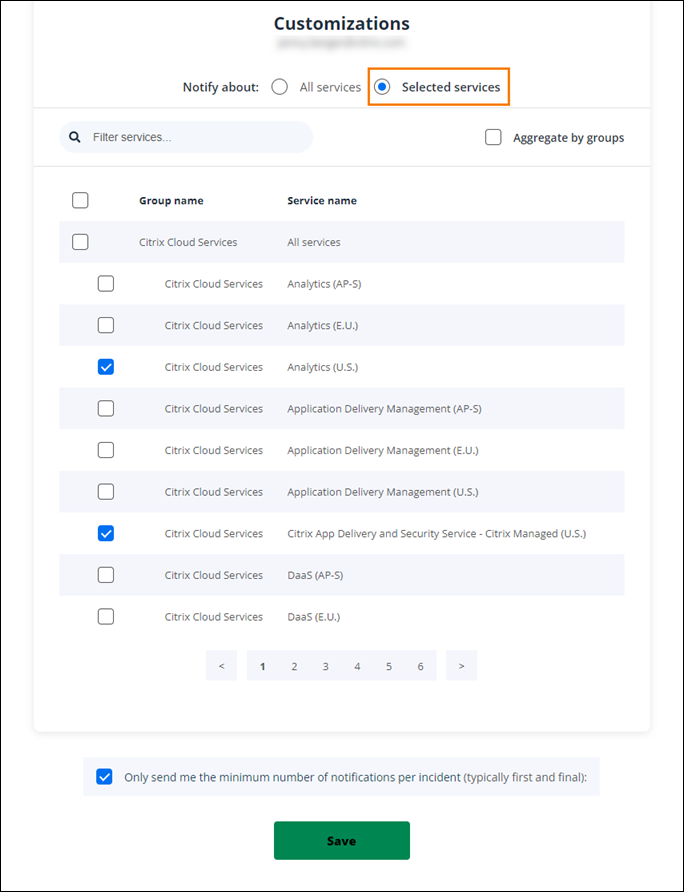Click the search magnifier icon in filter box

coord(75,137)
